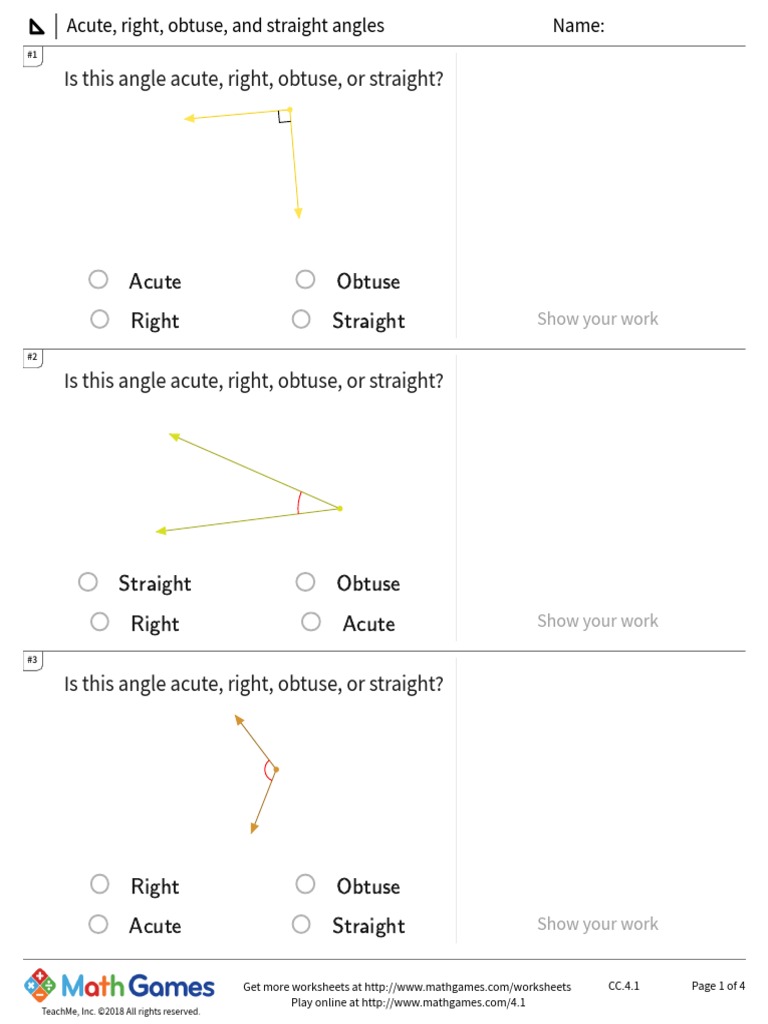Pick Straight for question 2
The height and width of the screenshot is (1024, 768).
coord(88,582)
